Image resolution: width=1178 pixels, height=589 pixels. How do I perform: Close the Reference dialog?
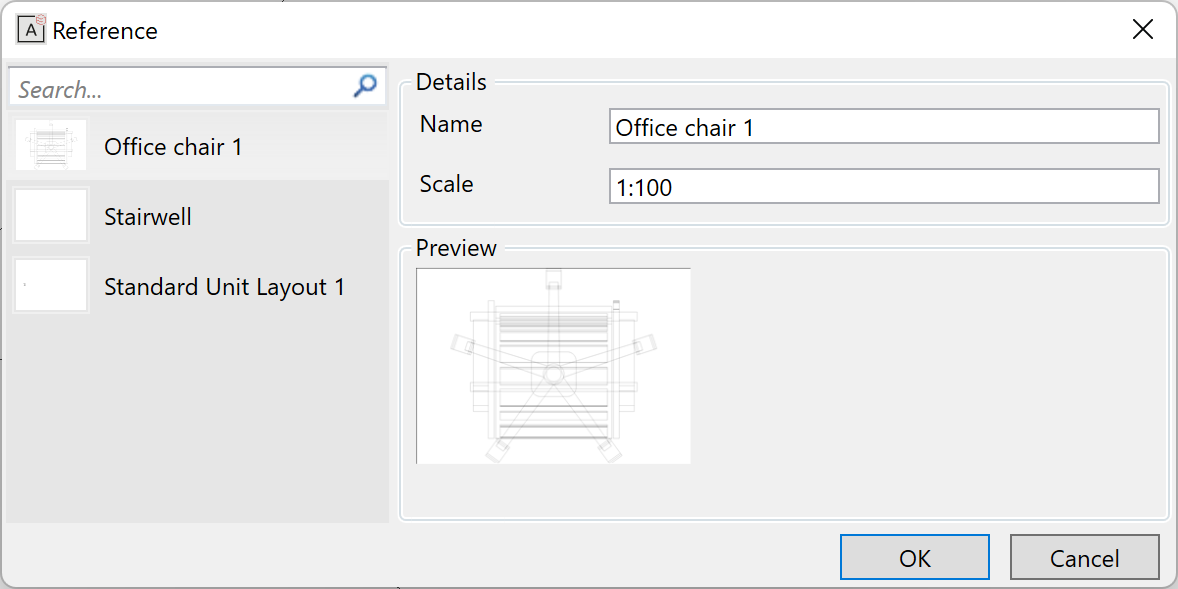(1142, 29)
